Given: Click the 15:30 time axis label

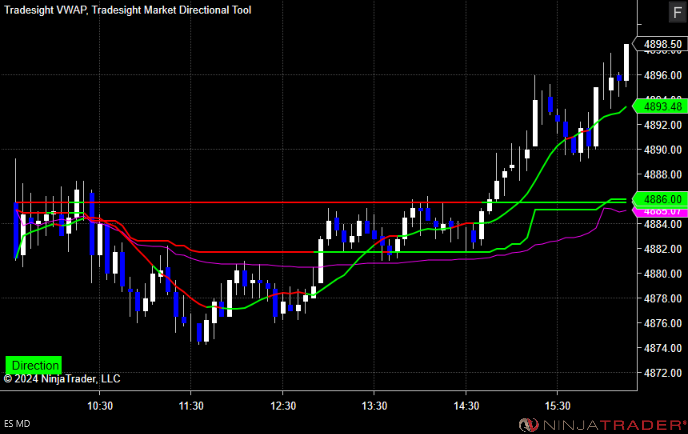Looking at the screenshot, I should [x=558, y=406].
